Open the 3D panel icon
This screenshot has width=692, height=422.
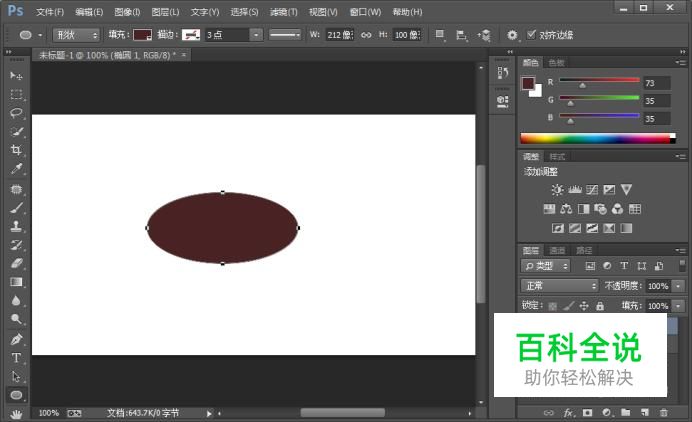pos(502,101)
